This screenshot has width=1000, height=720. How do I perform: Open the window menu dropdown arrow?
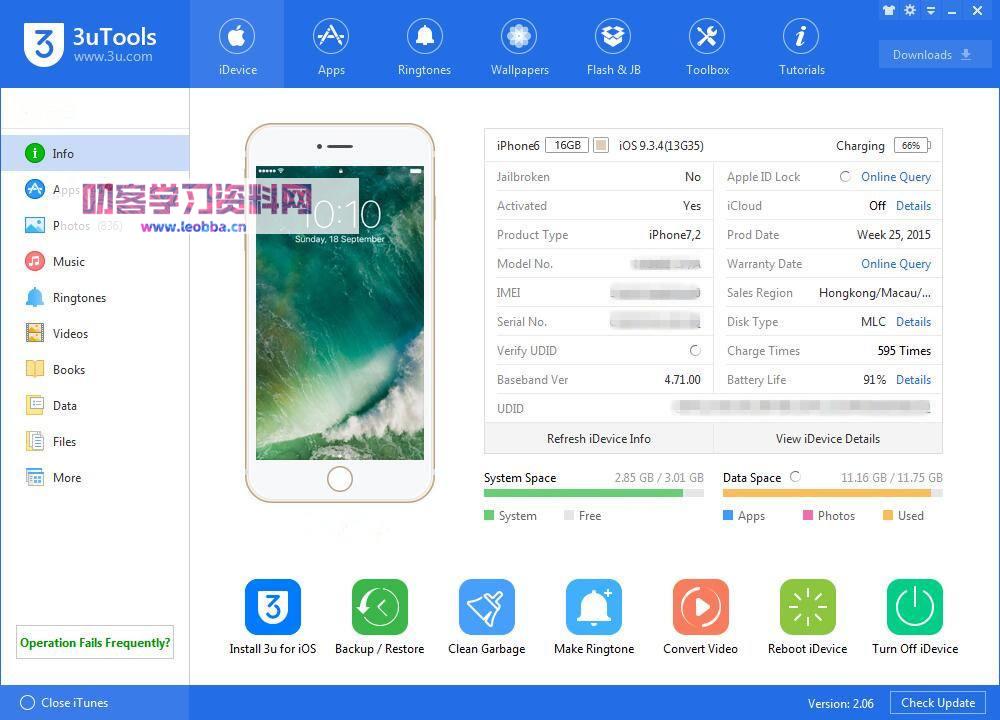point(932,11)
